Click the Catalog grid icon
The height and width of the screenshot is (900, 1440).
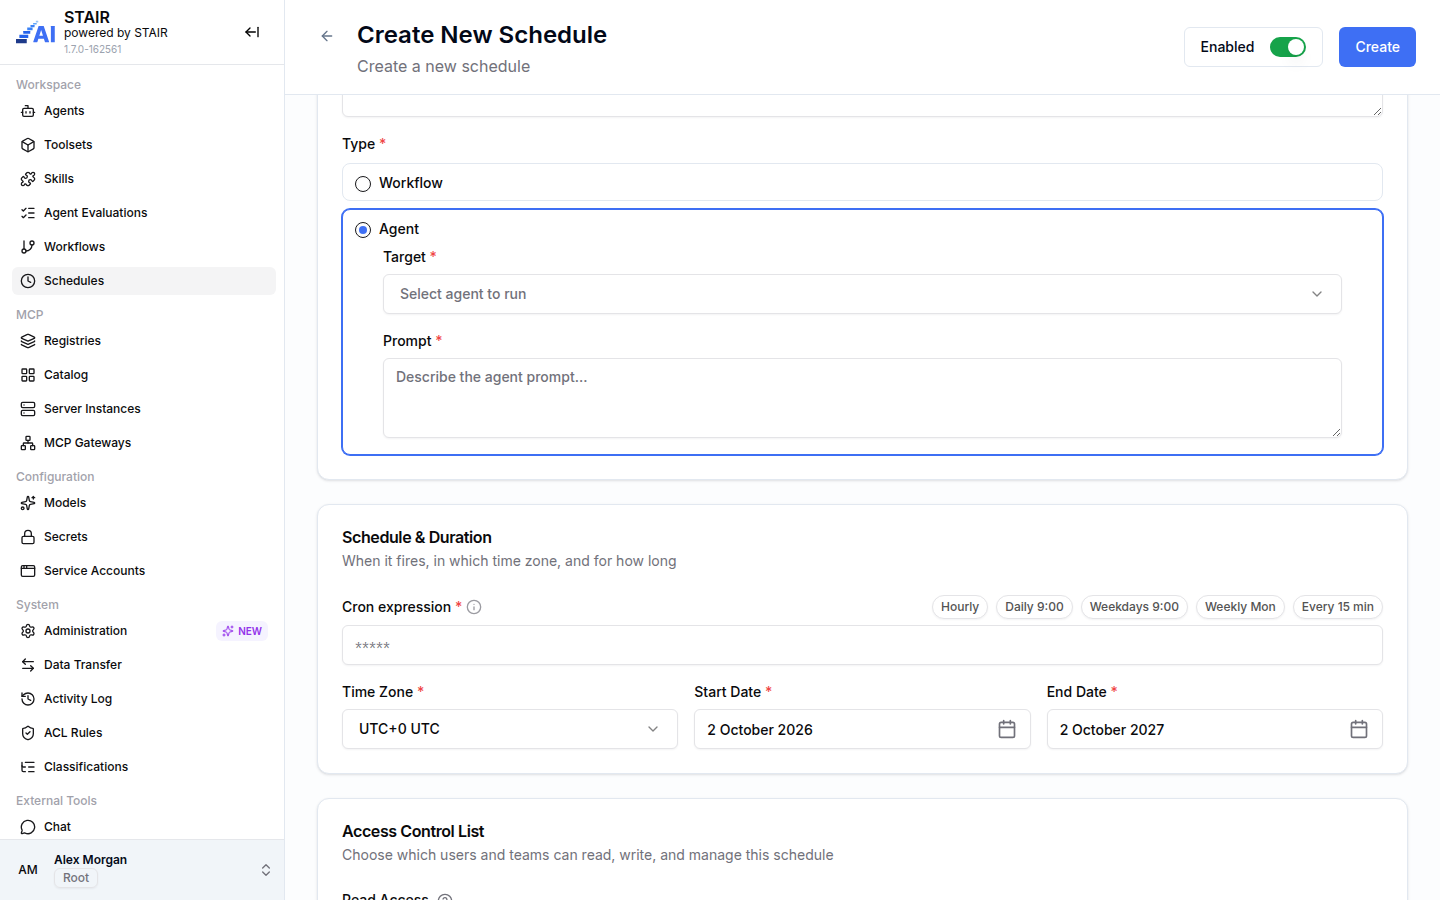[28, 375]
